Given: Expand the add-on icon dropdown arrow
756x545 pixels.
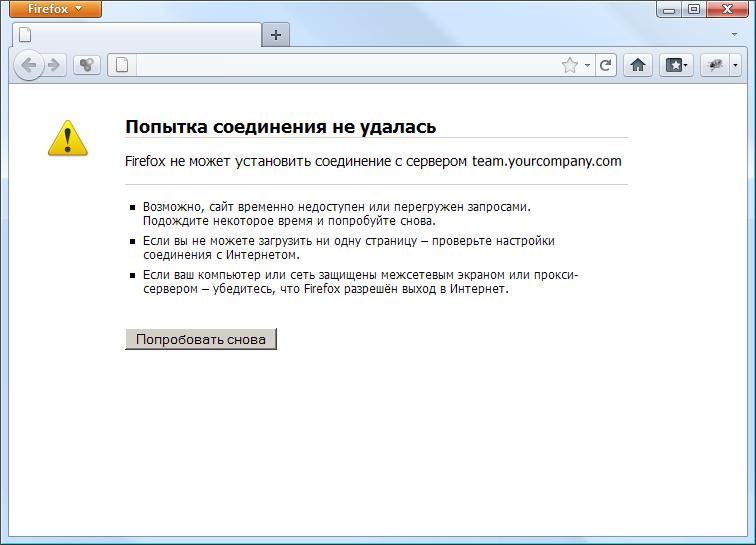Looking at the screenshot, I should (x=735, y=65).
